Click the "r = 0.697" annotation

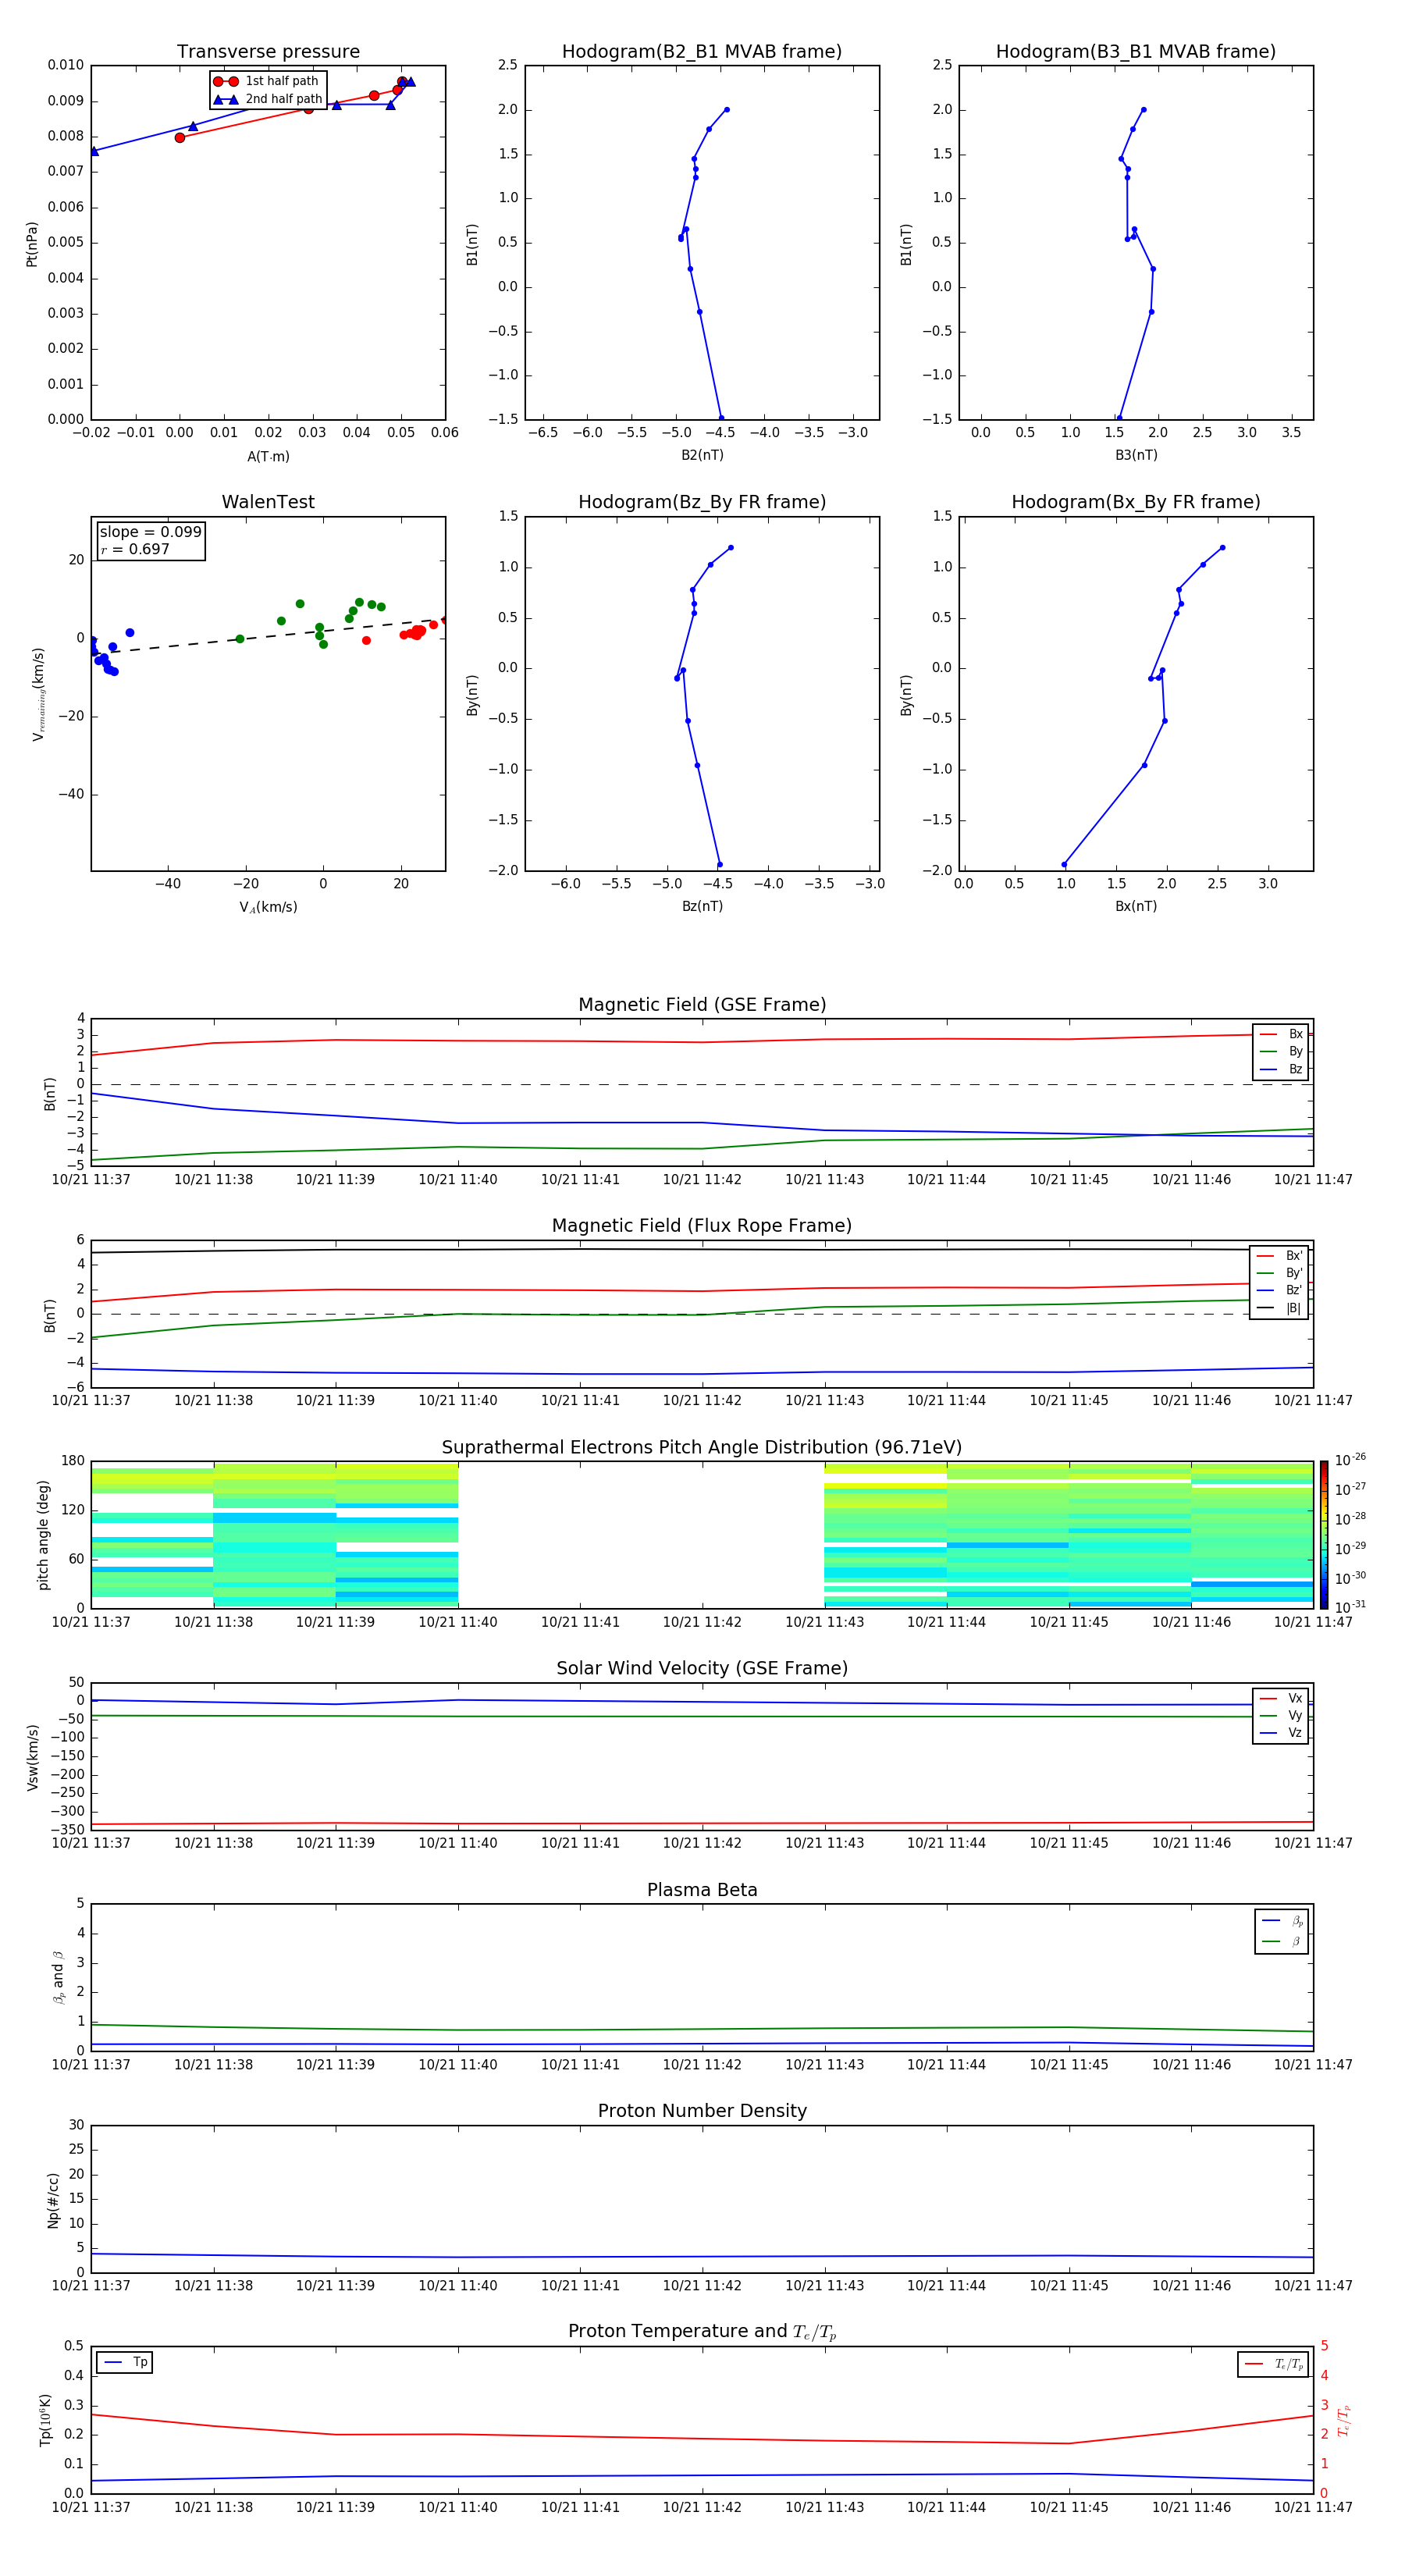[x=135, y=549]
